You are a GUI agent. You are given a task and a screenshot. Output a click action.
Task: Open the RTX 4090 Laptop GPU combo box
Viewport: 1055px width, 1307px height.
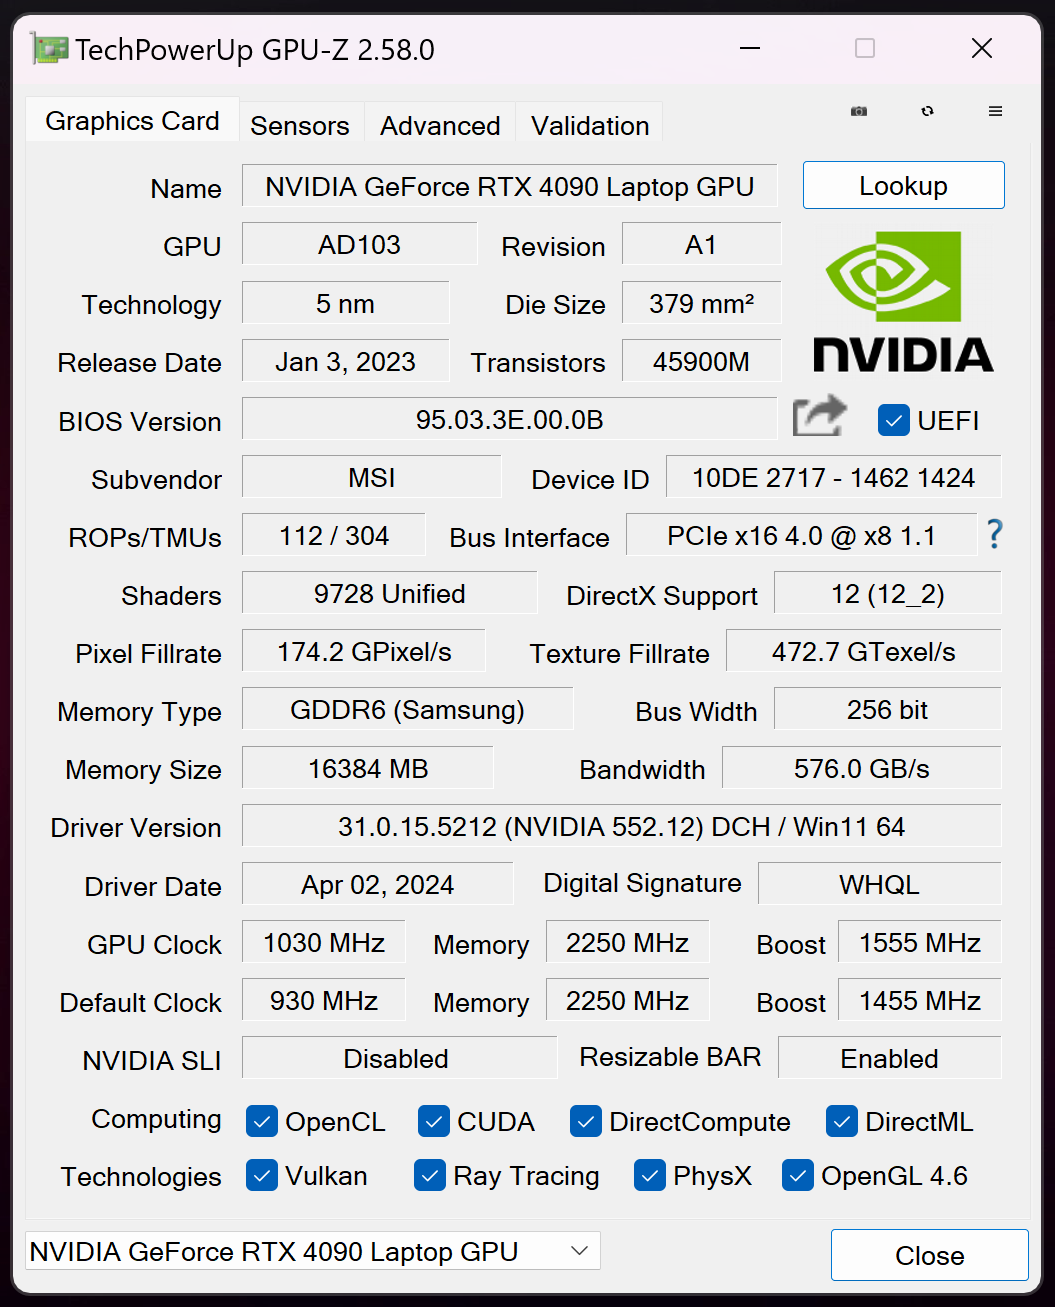coord(313,1251)
